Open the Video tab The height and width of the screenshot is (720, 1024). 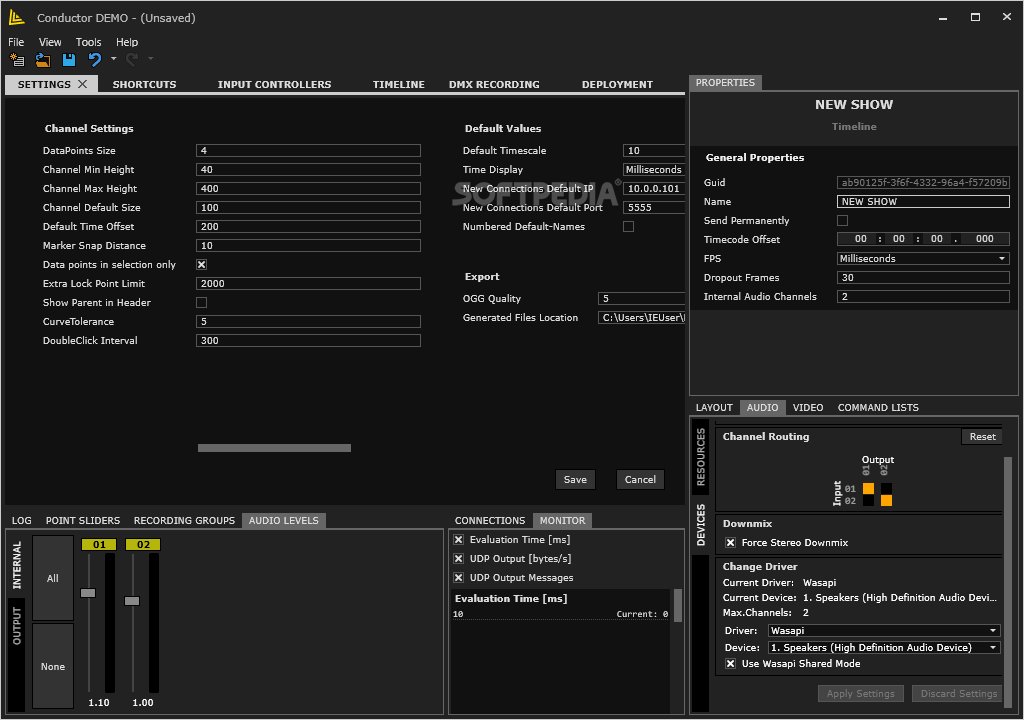pos(808,408)
